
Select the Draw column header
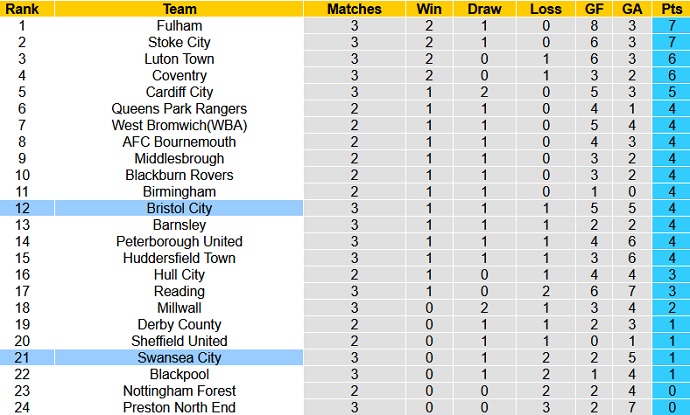(x=484, y=9)
